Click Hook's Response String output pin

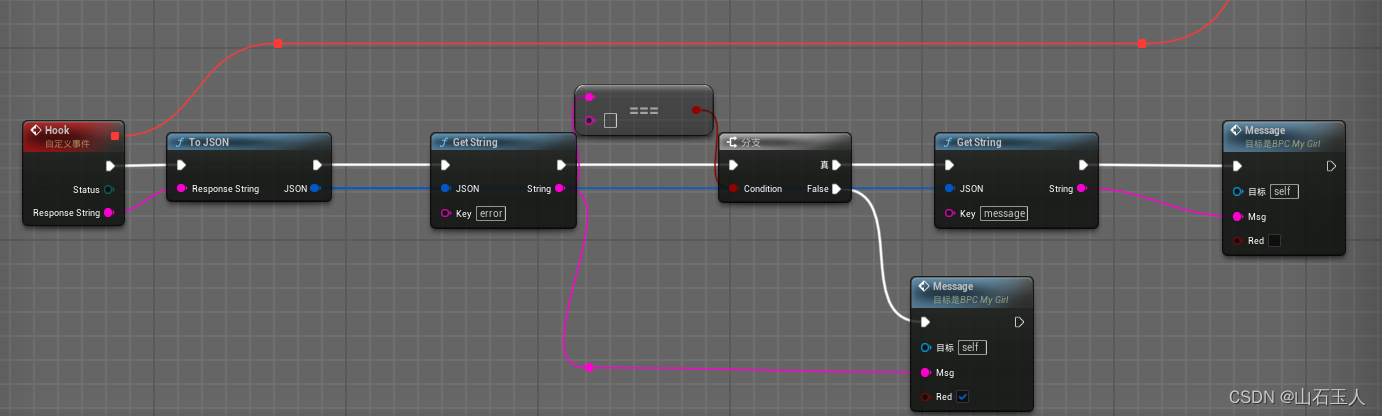click(109, 213)
